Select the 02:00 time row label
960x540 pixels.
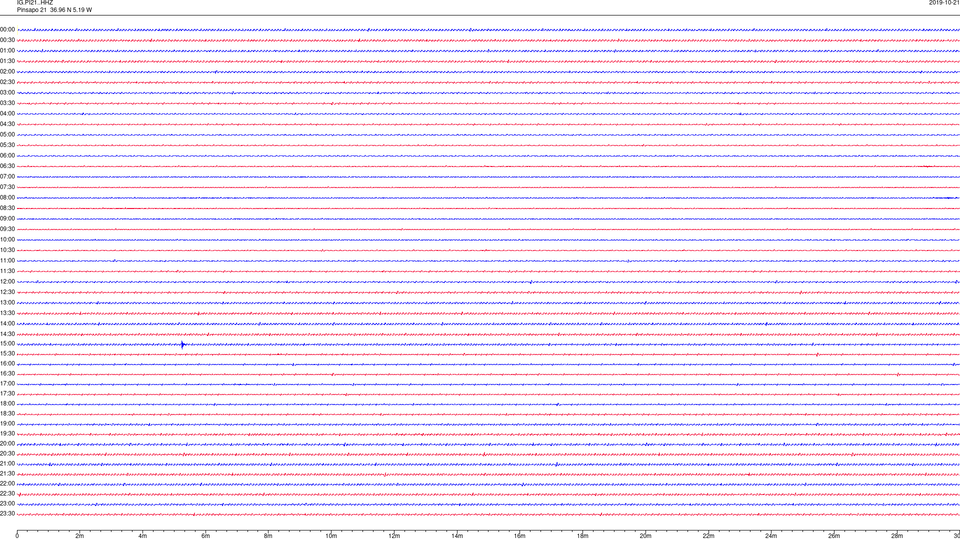pyautogui.click(x=7, y=72)
